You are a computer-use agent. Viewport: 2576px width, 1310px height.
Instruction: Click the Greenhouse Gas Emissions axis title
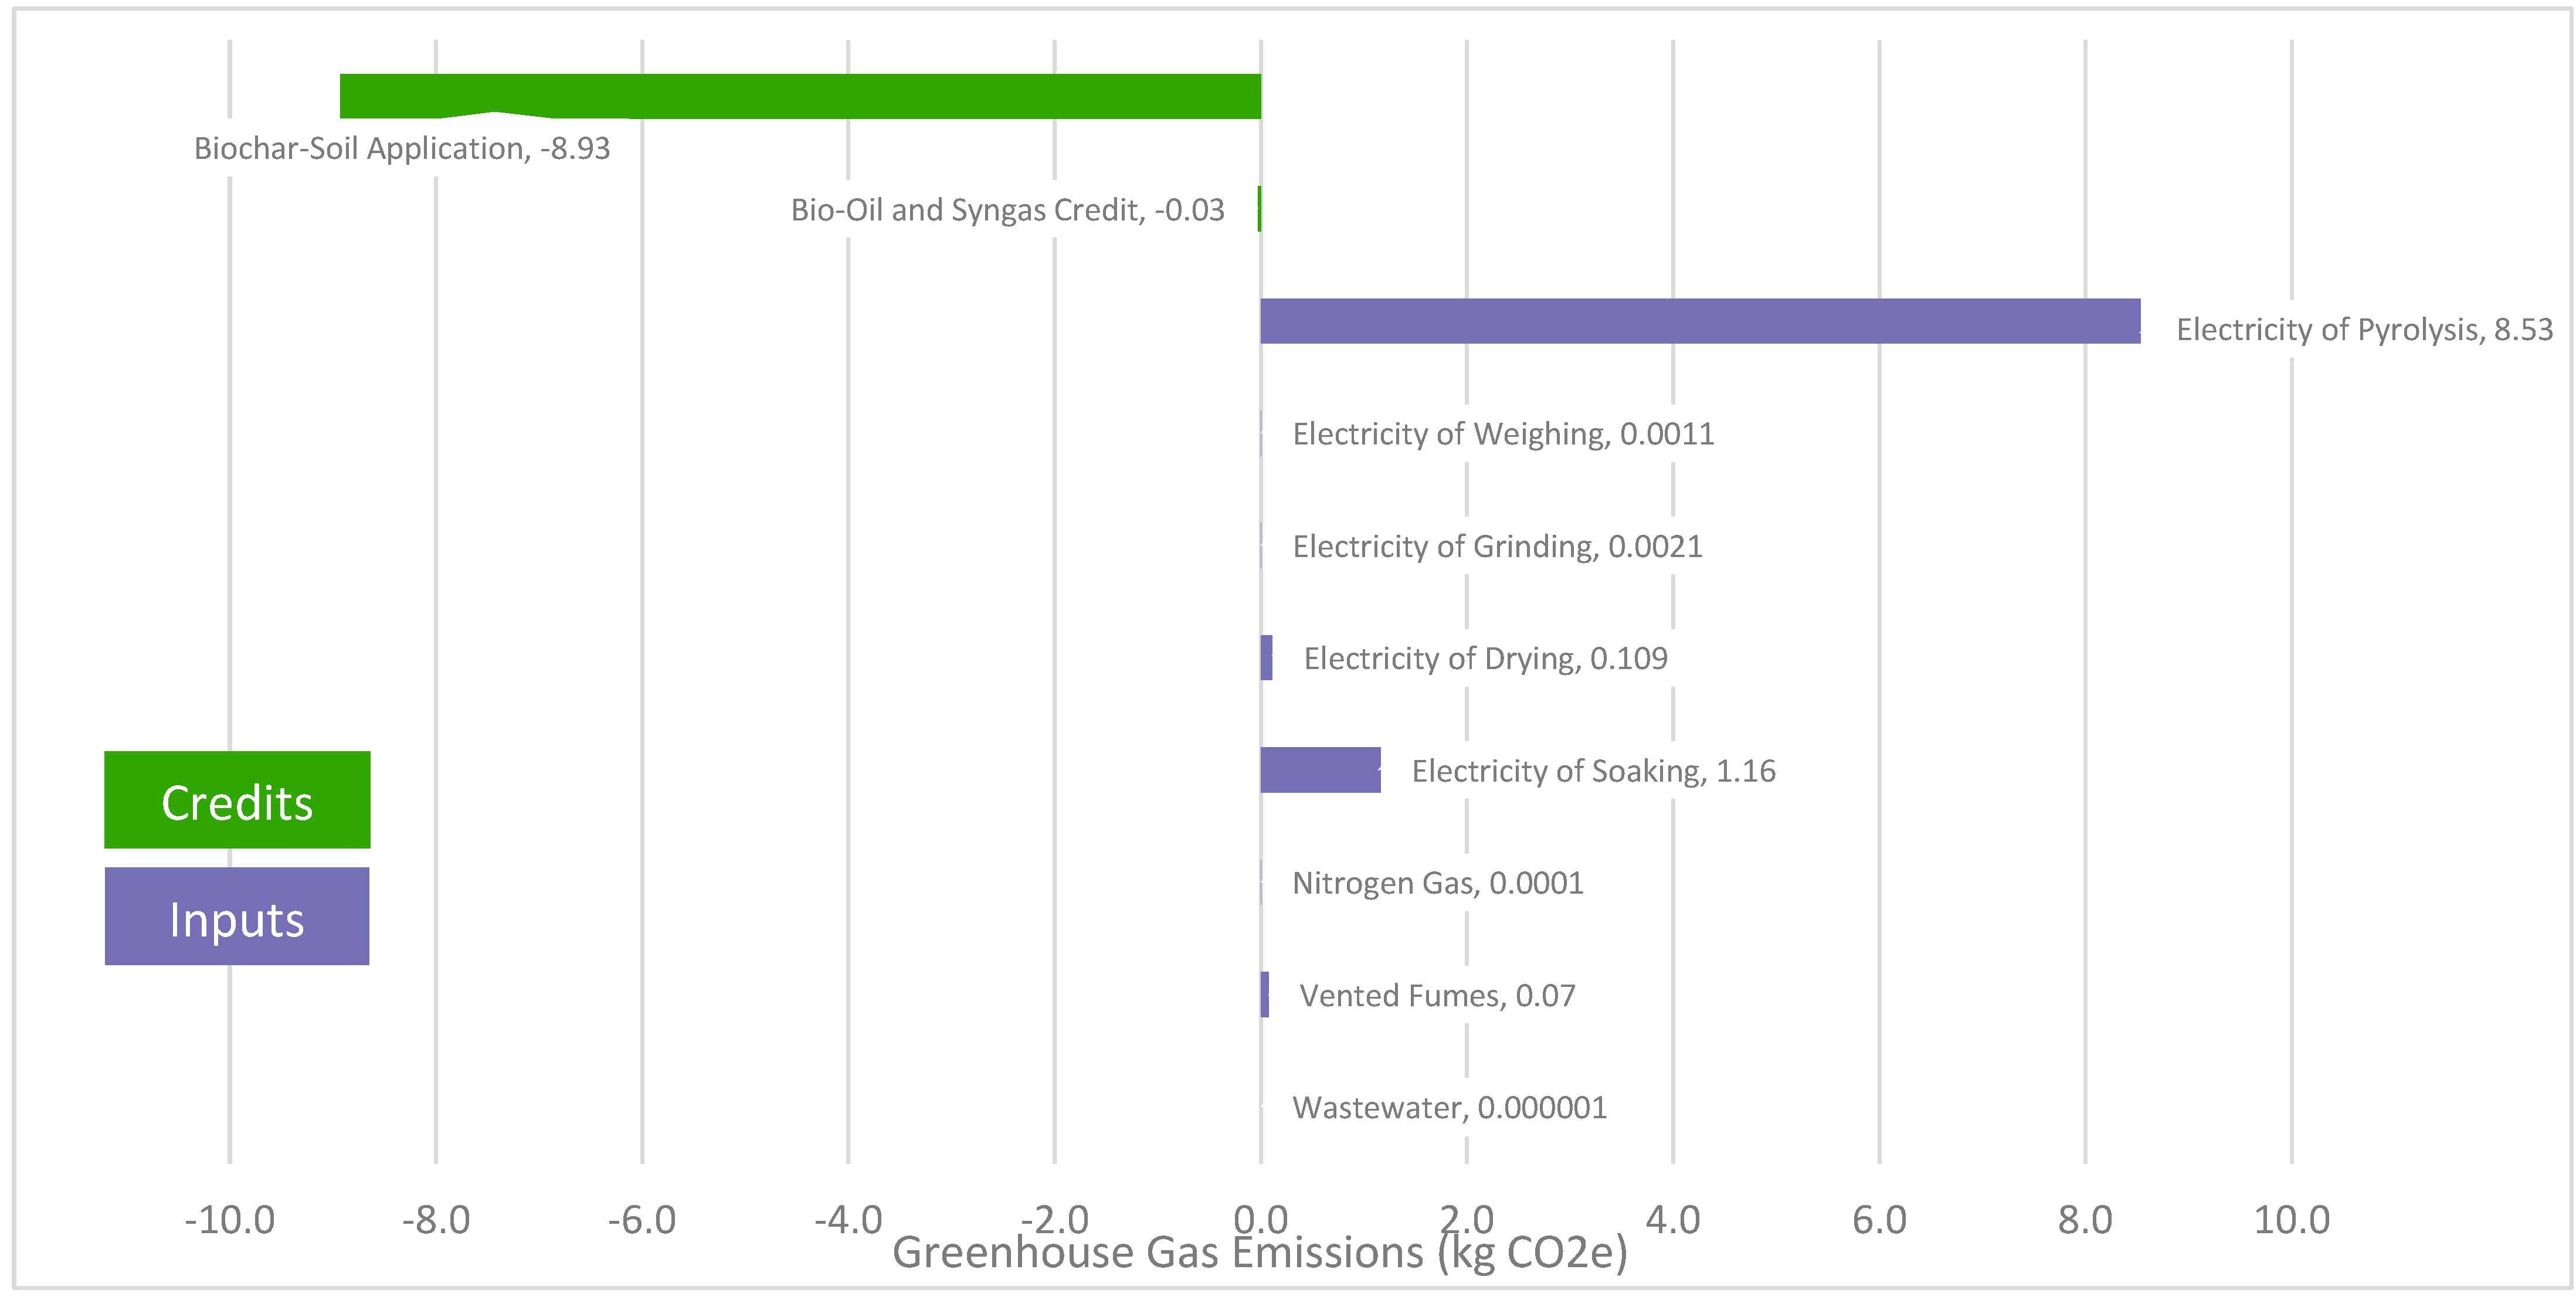pos(1260,1255)
